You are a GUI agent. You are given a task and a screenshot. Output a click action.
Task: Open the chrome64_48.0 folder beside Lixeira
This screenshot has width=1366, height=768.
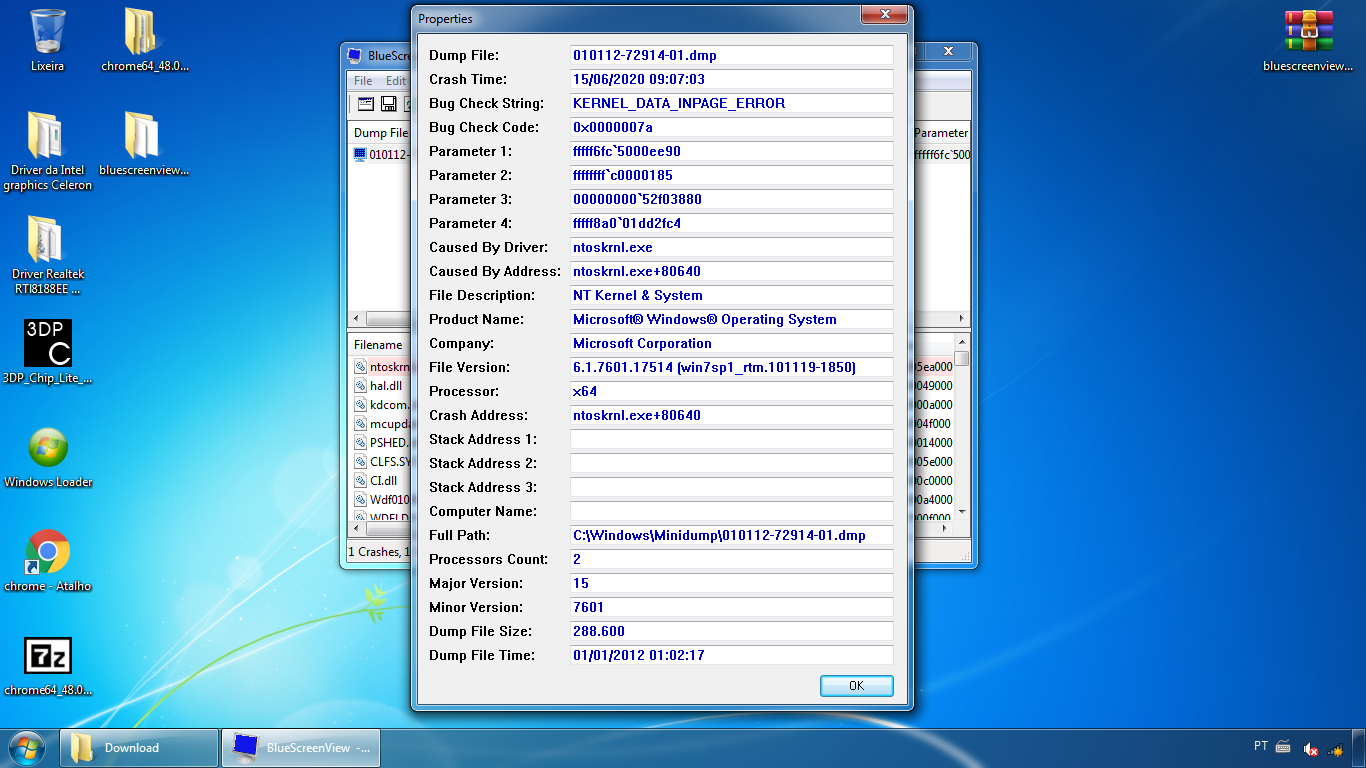point(144,40)
